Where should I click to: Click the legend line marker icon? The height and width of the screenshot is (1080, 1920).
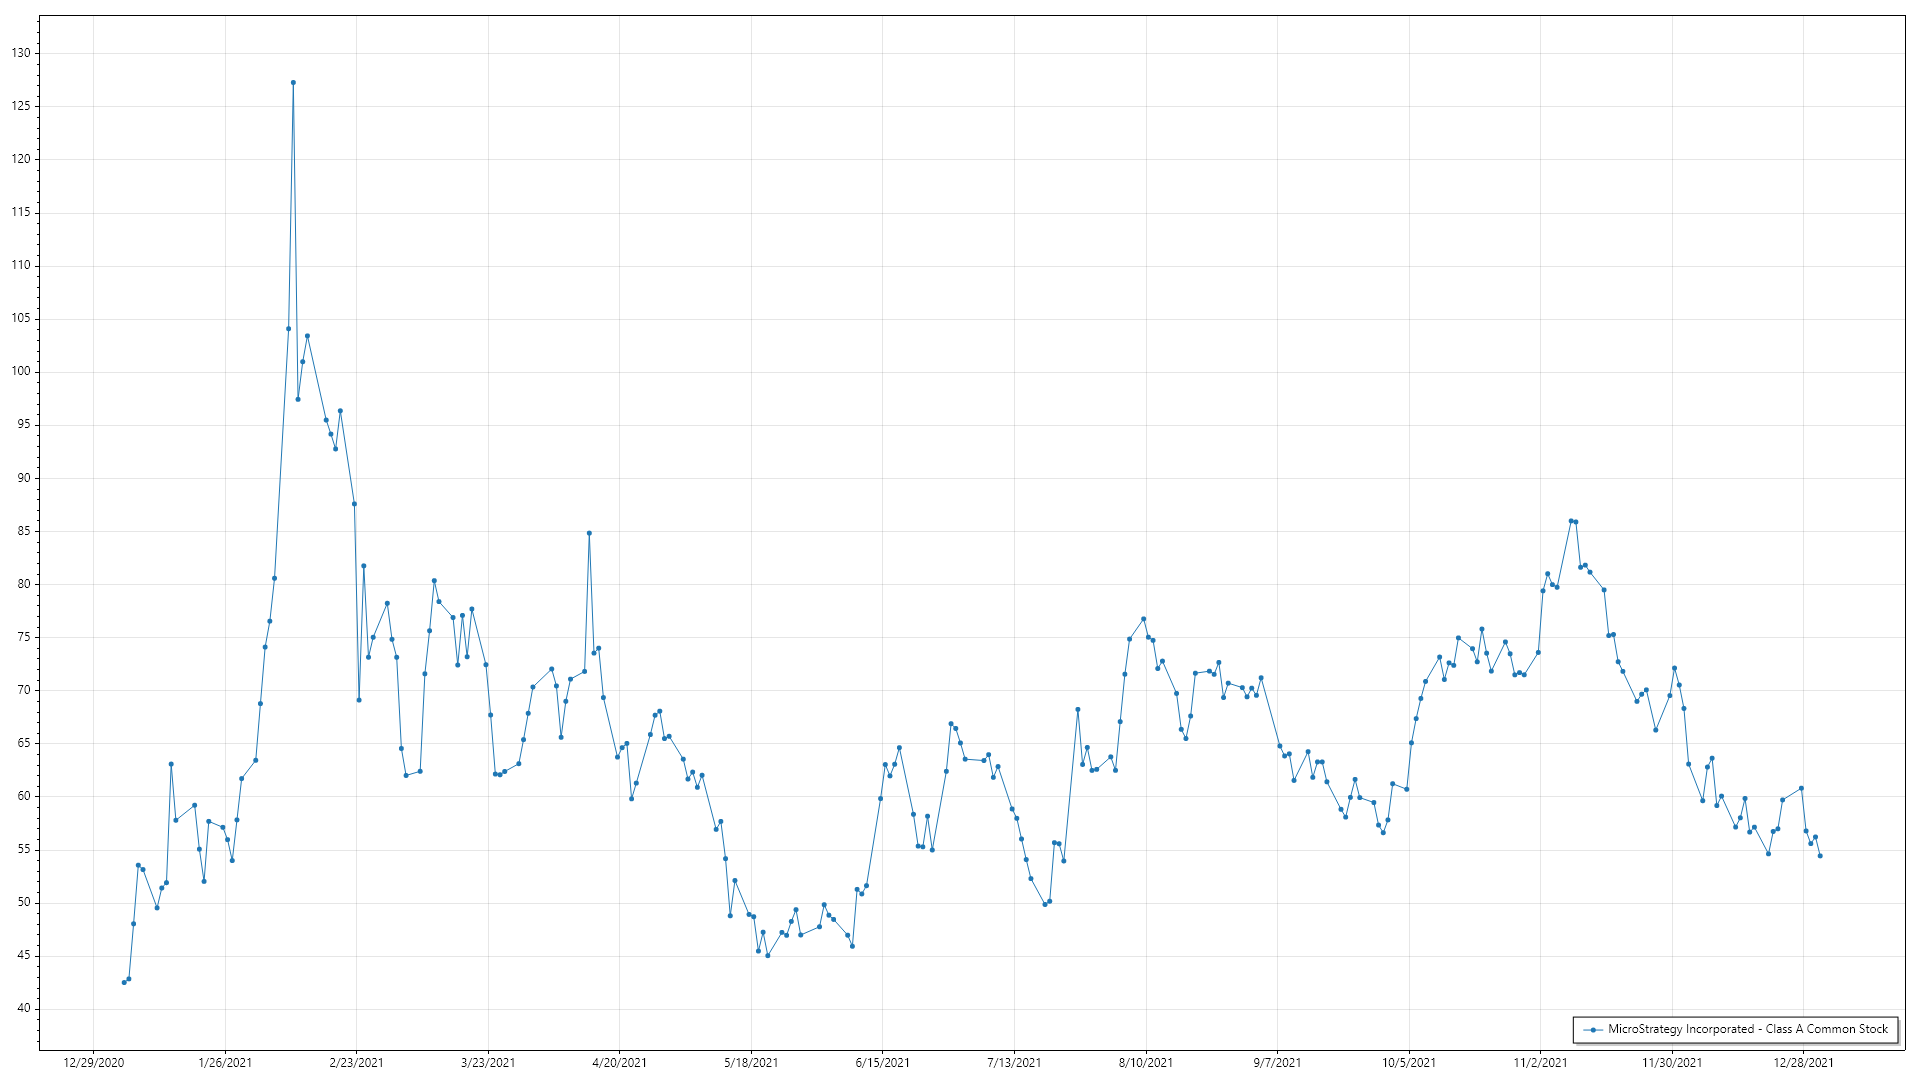click(1592, 1029)
